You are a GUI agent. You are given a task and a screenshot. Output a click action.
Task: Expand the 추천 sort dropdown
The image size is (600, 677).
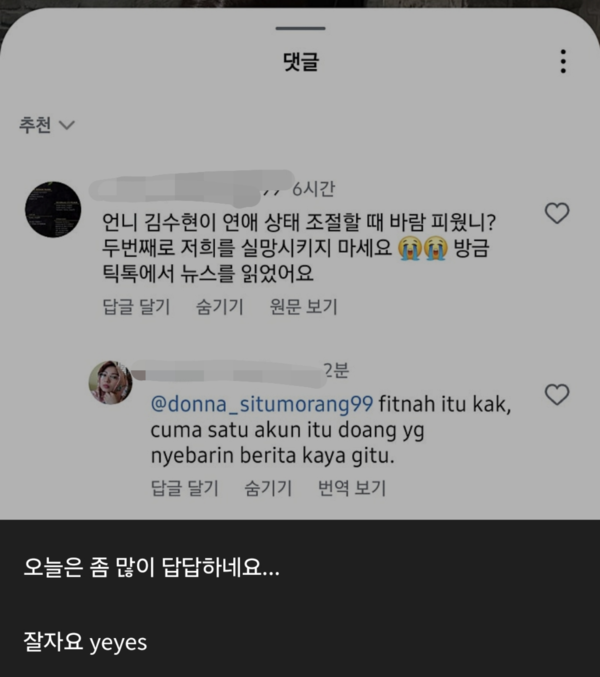click(47, 125)
